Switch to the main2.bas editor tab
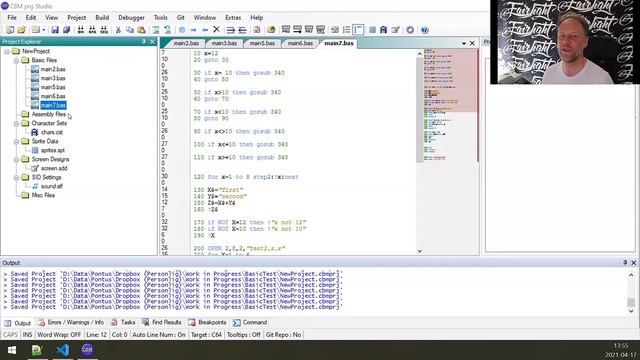Viewport: 640px width, 360px height. (186, 43)
